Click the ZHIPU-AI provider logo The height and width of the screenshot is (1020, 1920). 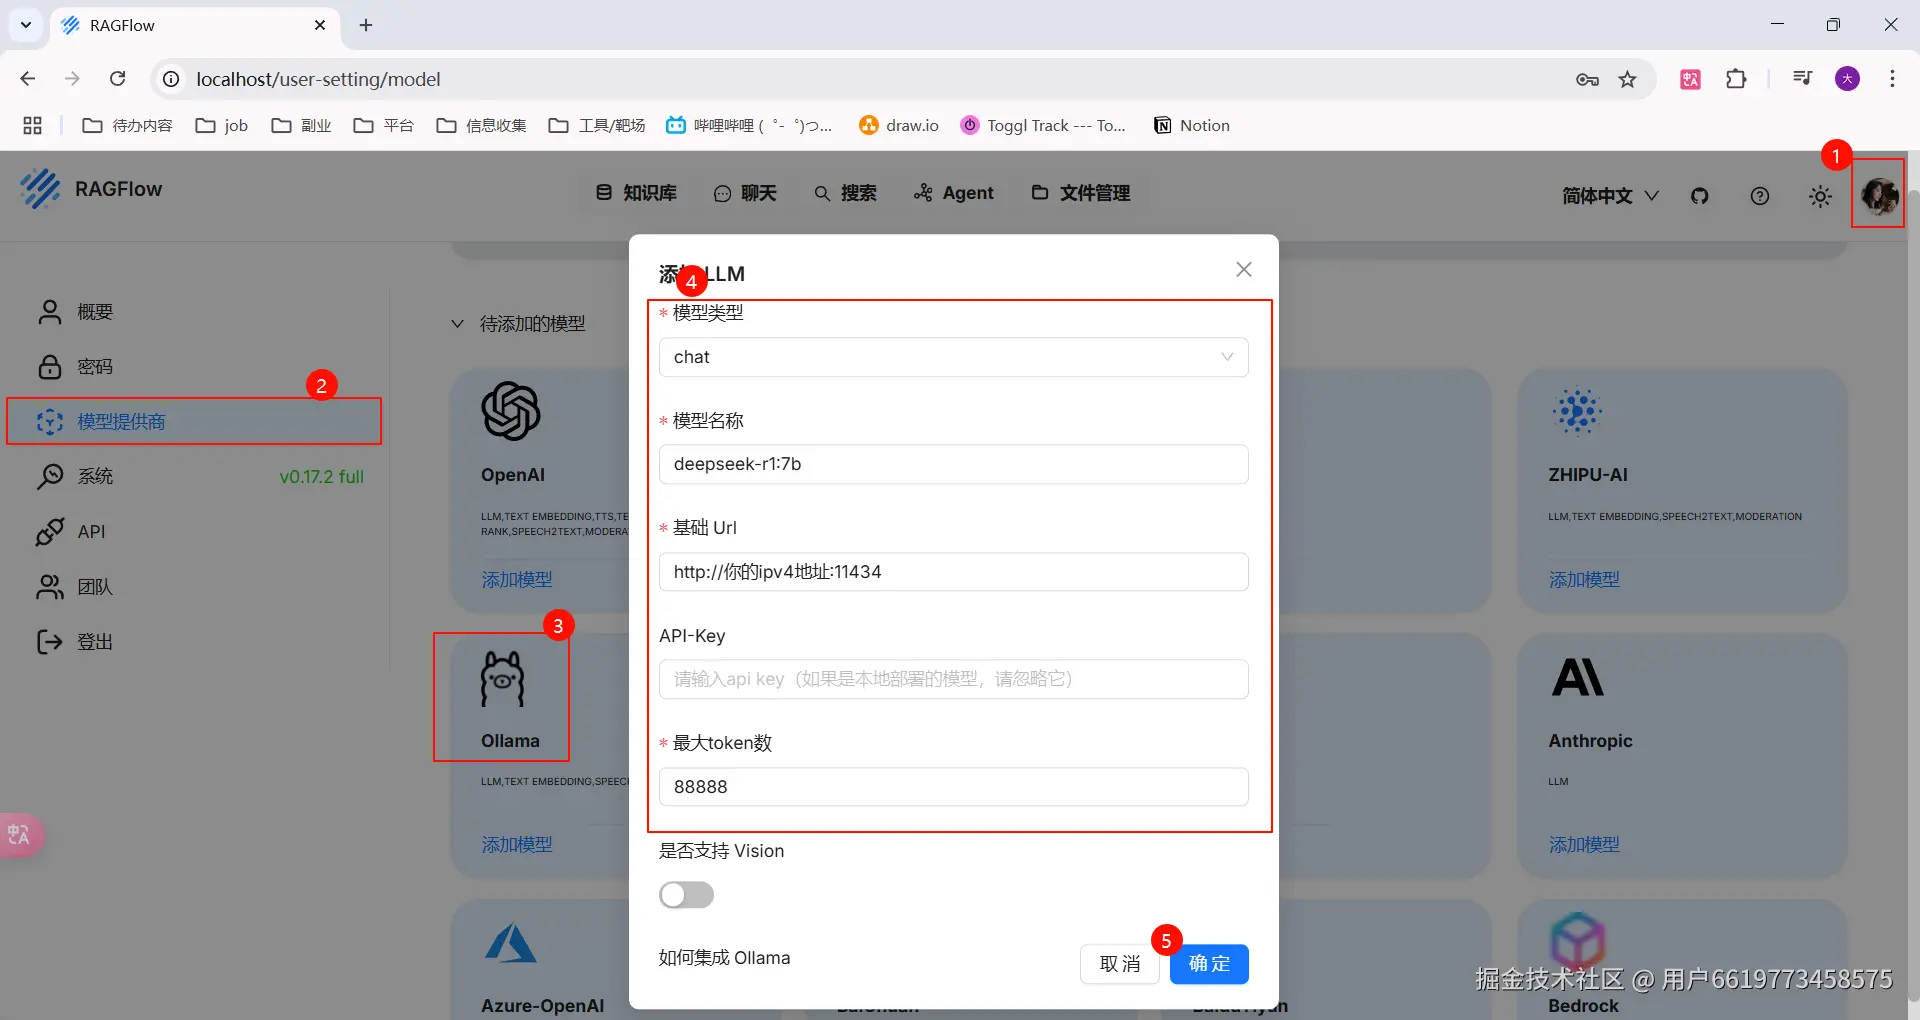tap(1578, 411)
